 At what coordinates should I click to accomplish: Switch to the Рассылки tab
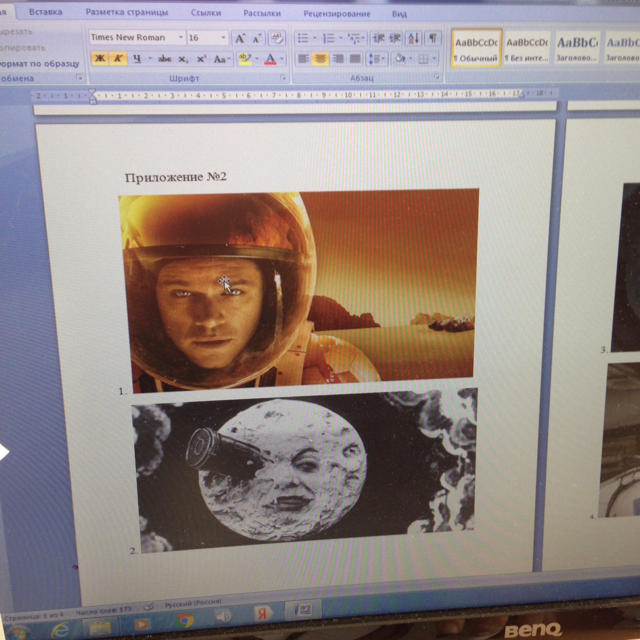coord(262,13)
